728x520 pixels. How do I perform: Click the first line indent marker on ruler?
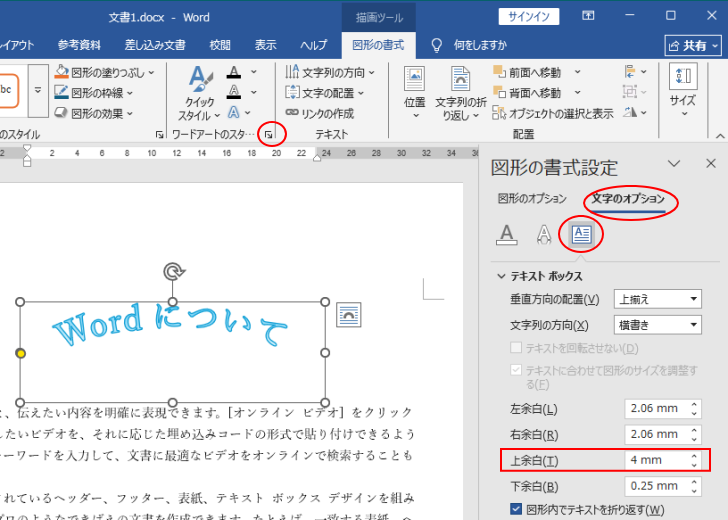point(27,149)
